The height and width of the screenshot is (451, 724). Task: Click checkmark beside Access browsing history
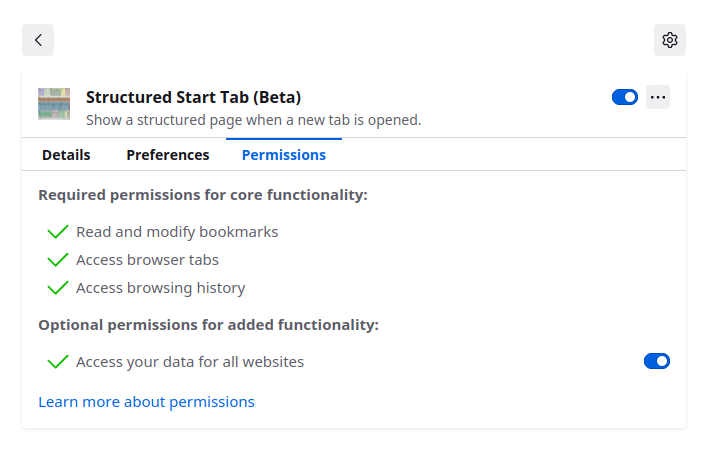(x=57, y=288)
